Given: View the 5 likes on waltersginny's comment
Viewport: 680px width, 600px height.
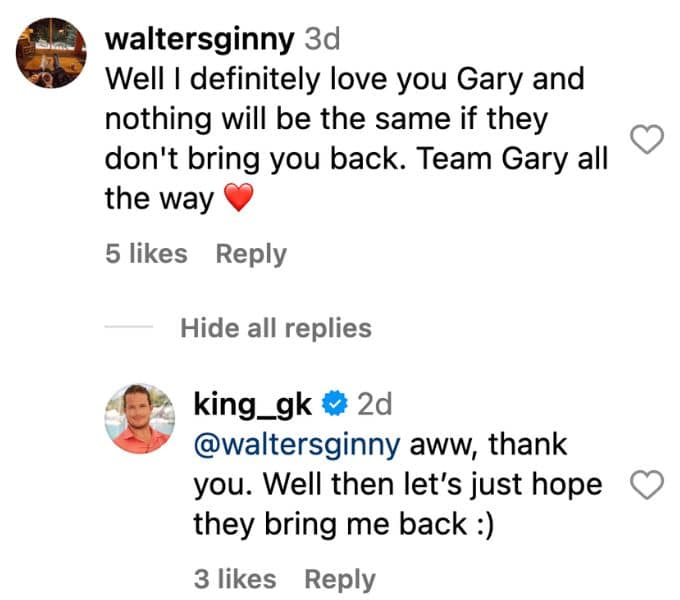Looking at the screenshot, I should 146,254.
